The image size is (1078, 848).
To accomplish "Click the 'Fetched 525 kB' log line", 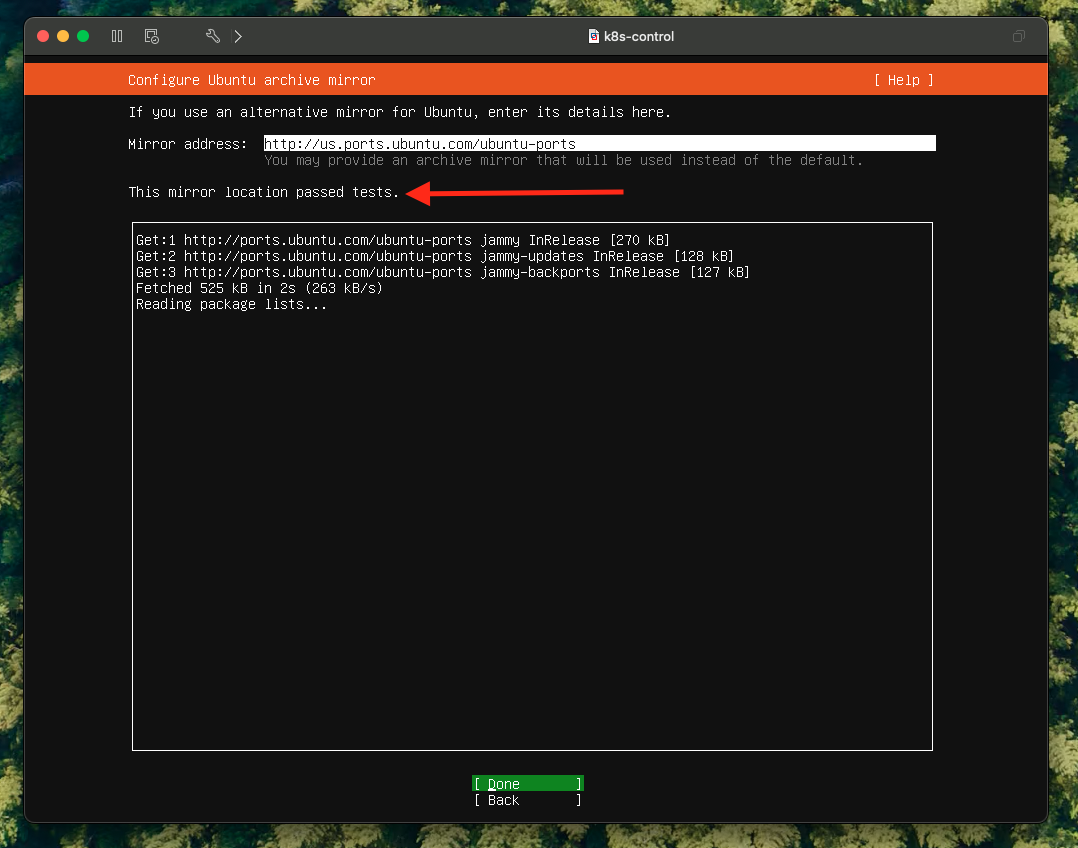I will [259, 288].
